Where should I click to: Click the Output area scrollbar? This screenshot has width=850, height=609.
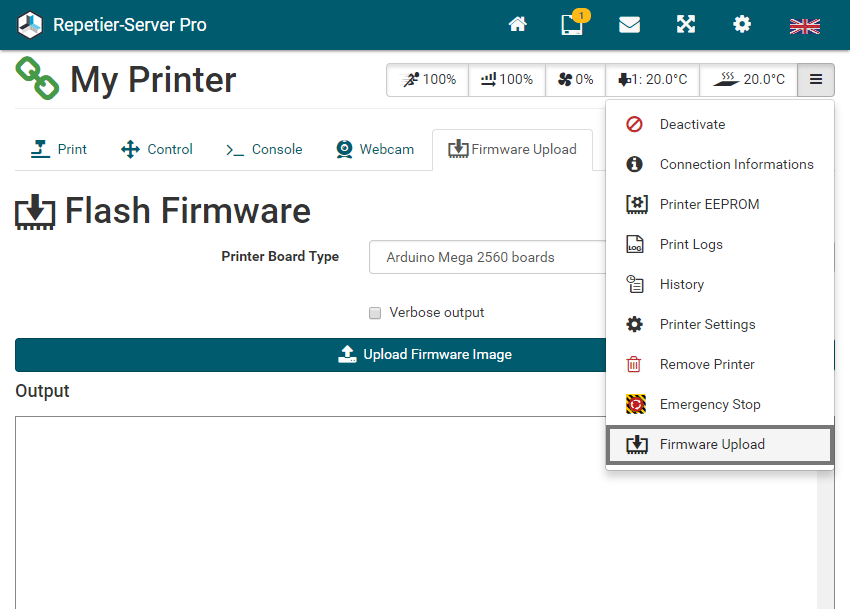825,540
